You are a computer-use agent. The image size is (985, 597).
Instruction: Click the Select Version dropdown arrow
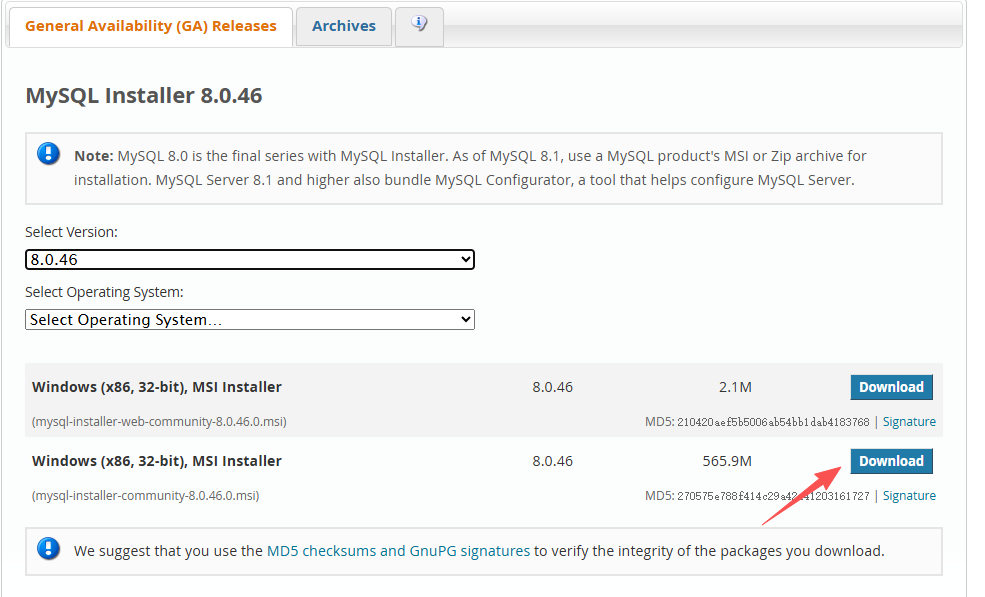[465, 260]
